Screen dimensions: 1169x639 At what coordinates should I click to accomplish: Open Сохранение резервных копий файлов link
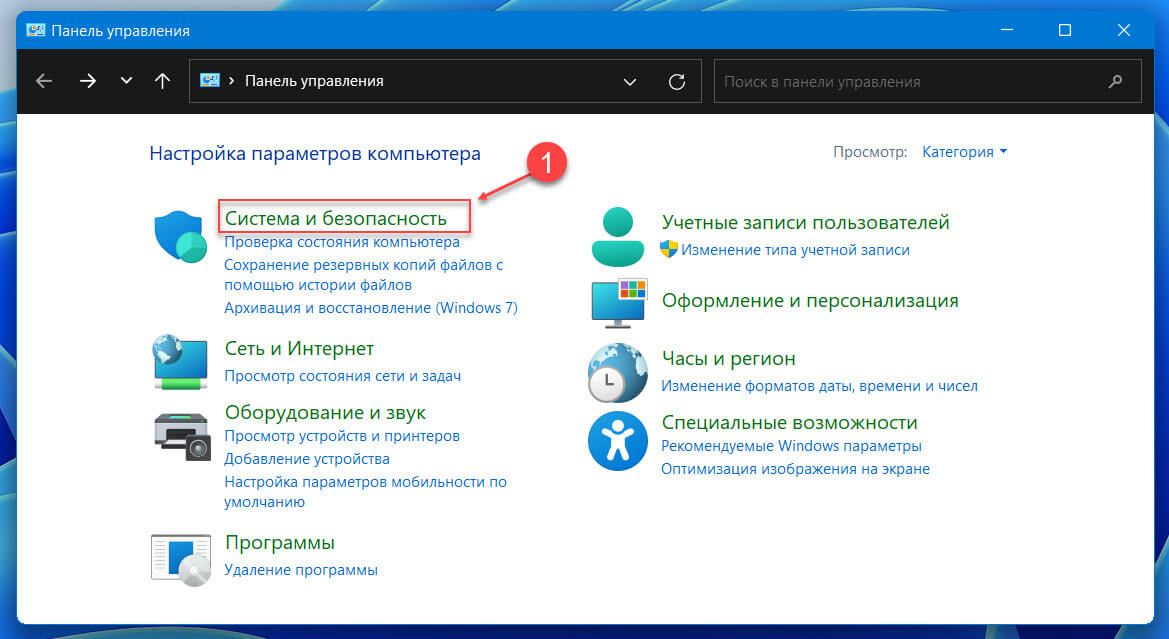click(364, 274)
